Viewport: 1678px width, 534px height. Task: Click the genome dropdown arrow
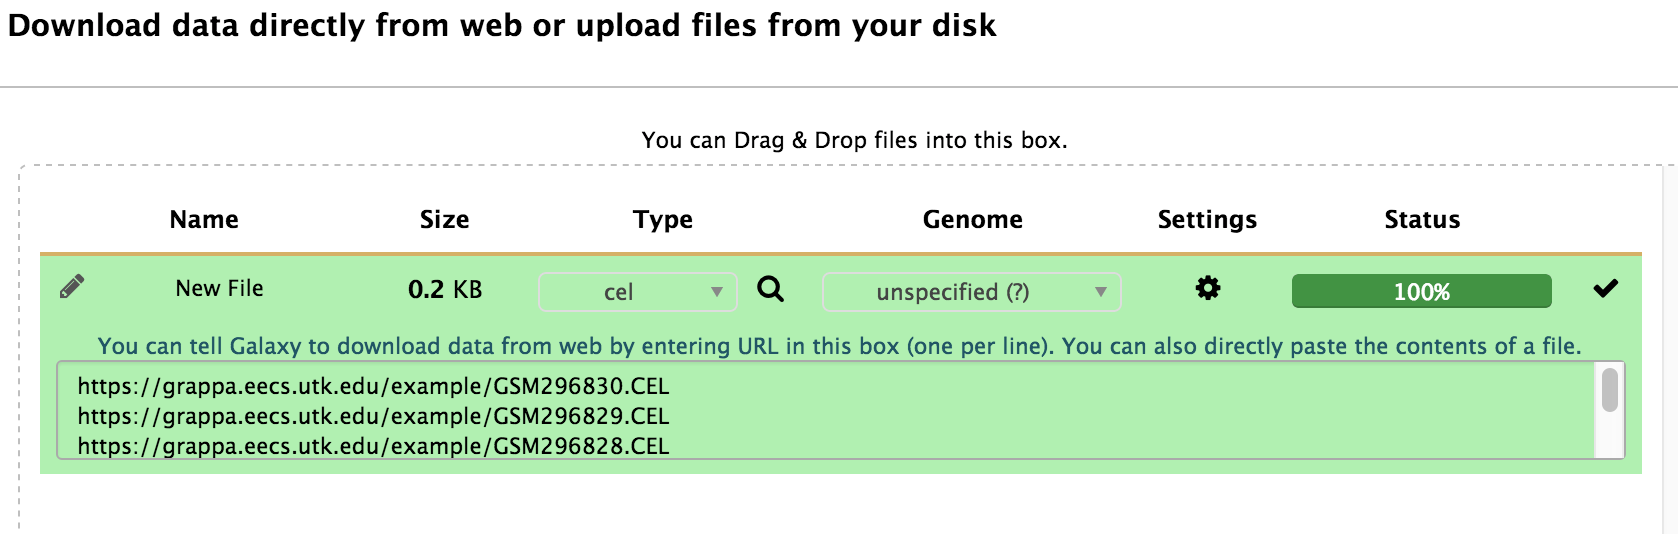(1100, 292)
